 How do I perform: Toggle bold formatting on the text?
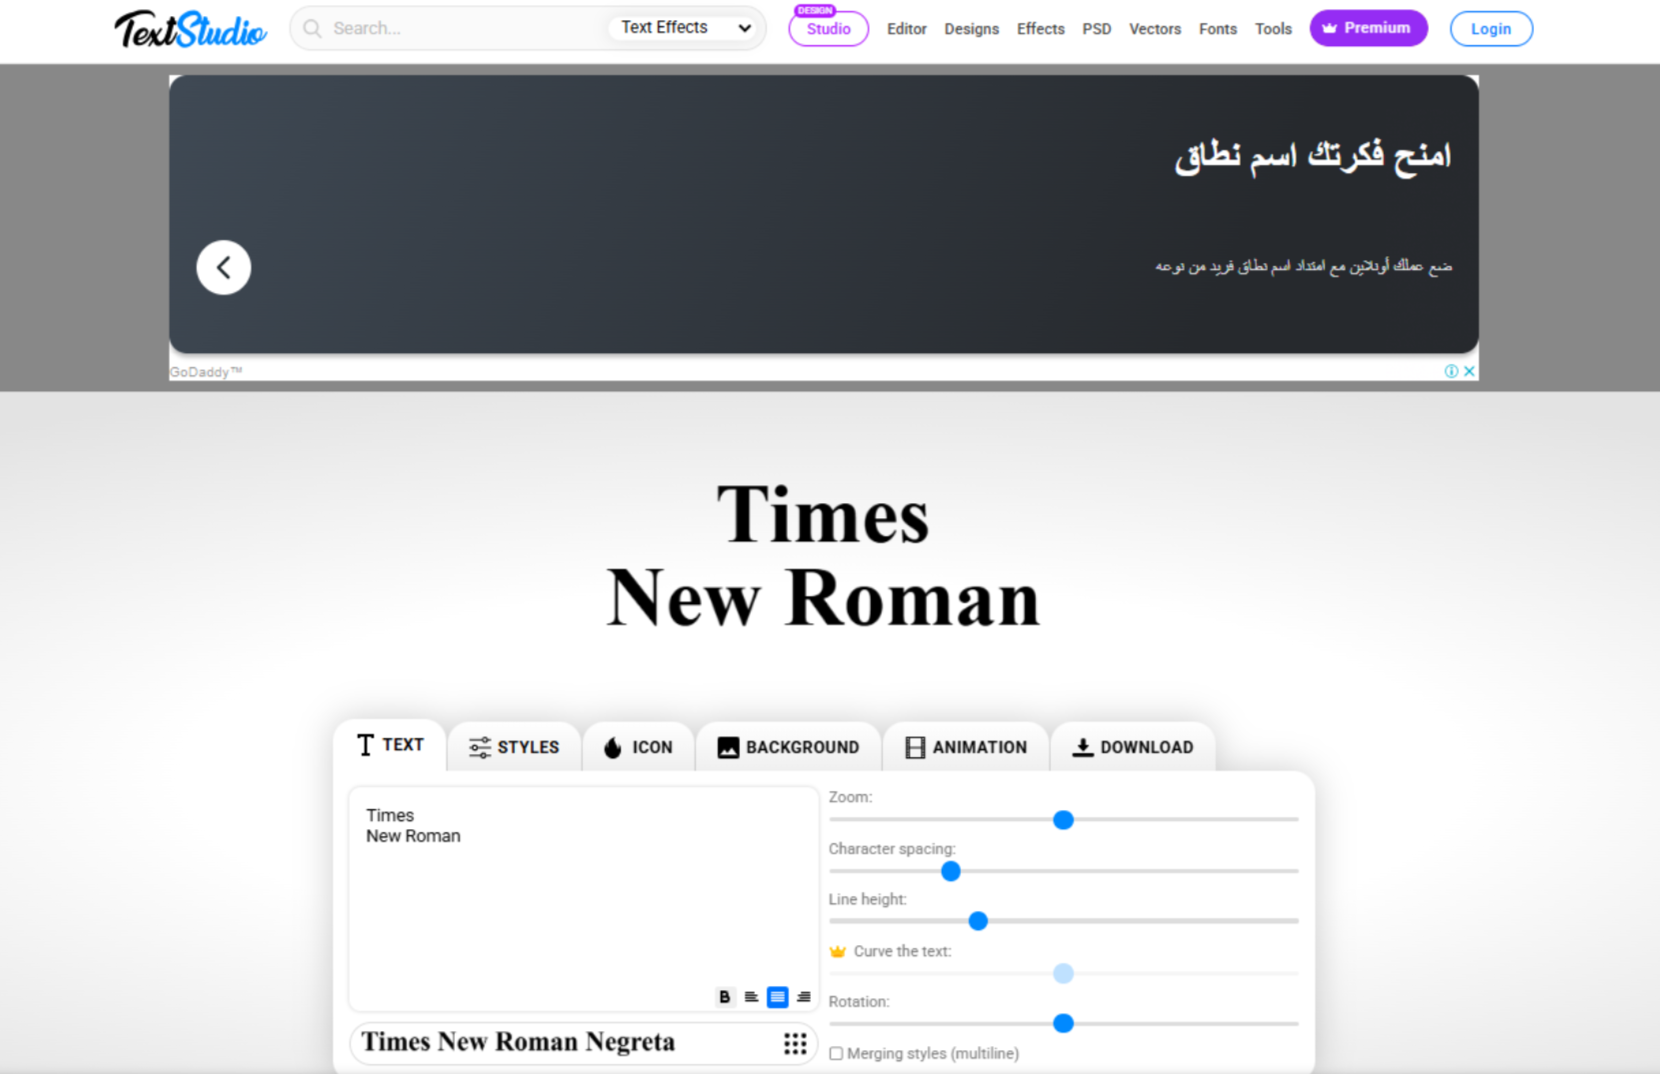[723, 997]
